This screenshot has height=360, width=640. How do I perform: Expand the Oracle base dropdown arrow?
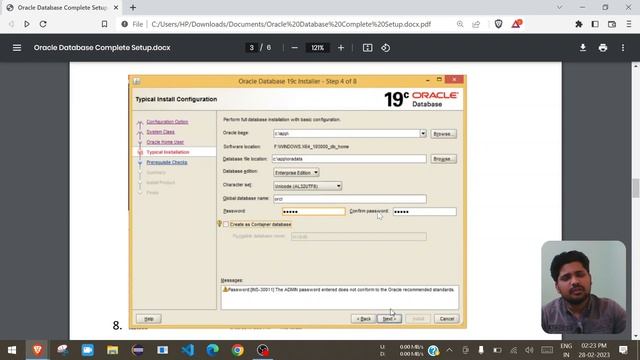422,133
